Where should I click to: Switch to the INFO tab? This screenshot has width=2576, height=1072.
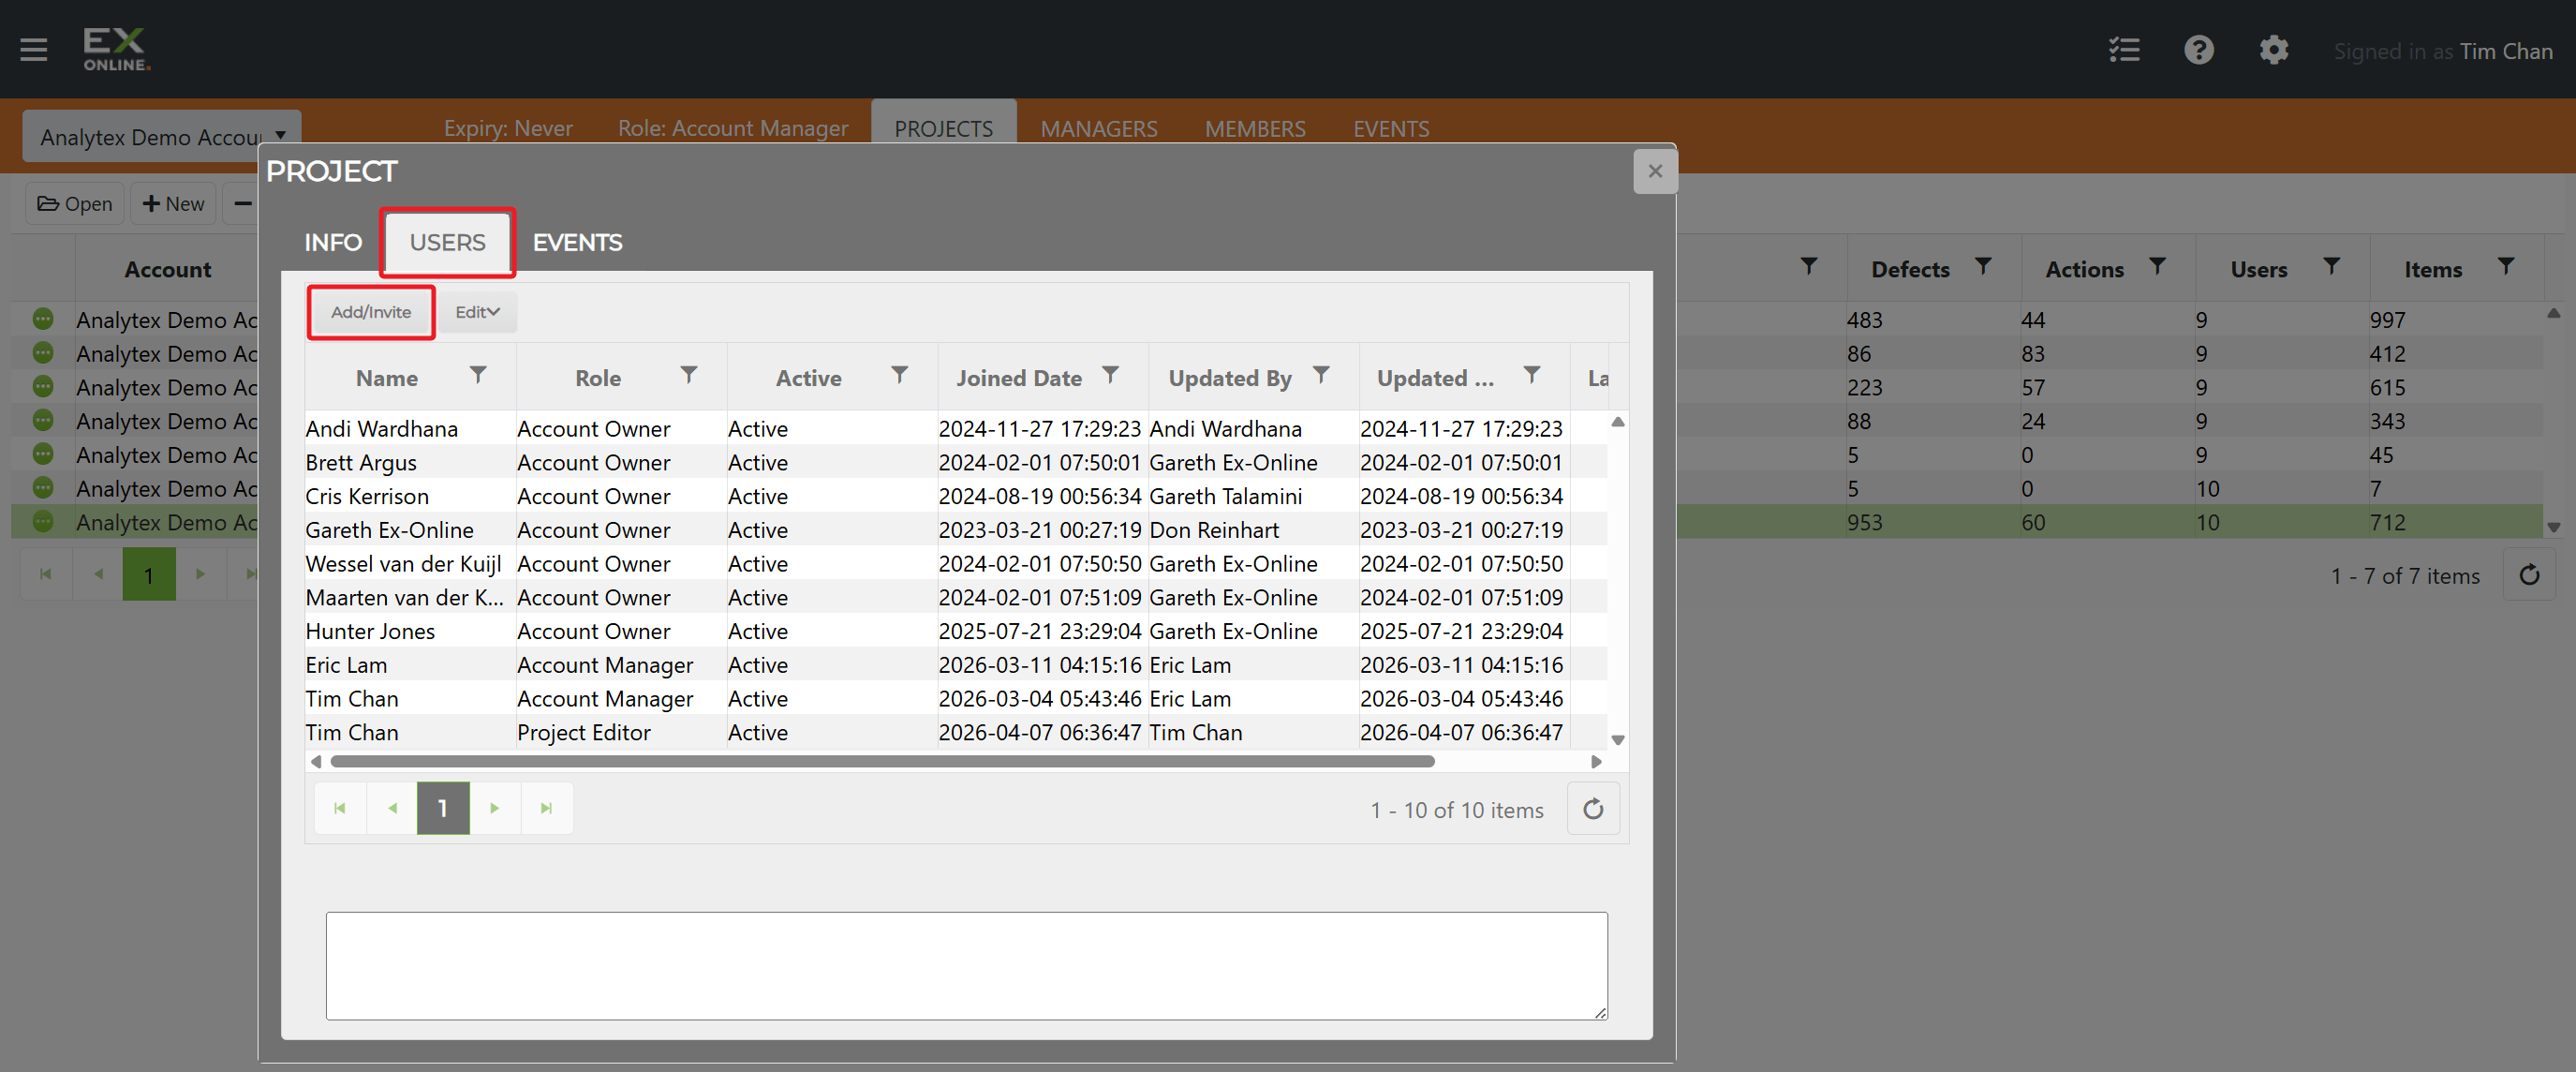tap(333, 242)
